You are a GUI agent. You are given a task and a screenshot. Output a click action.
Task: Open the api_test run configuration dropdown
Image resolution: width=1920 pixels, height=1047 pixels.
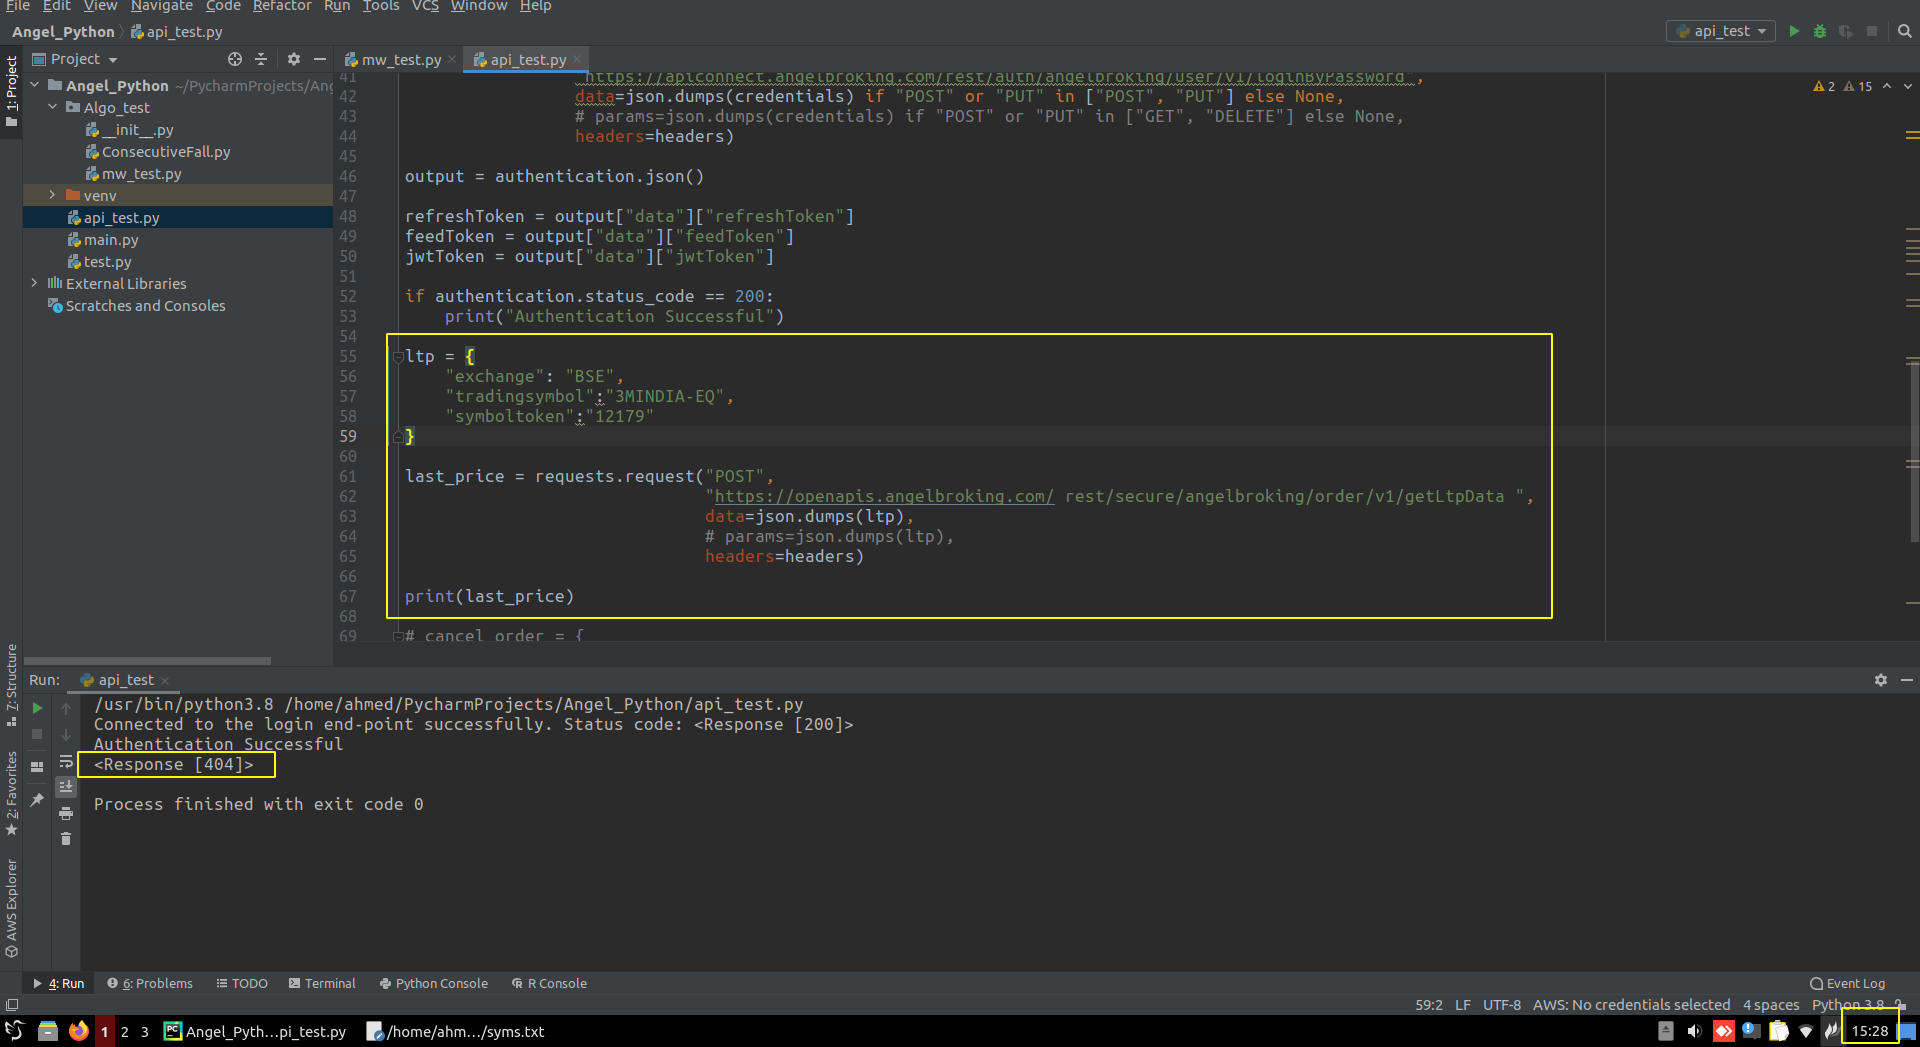click(x=1721, y=31)
